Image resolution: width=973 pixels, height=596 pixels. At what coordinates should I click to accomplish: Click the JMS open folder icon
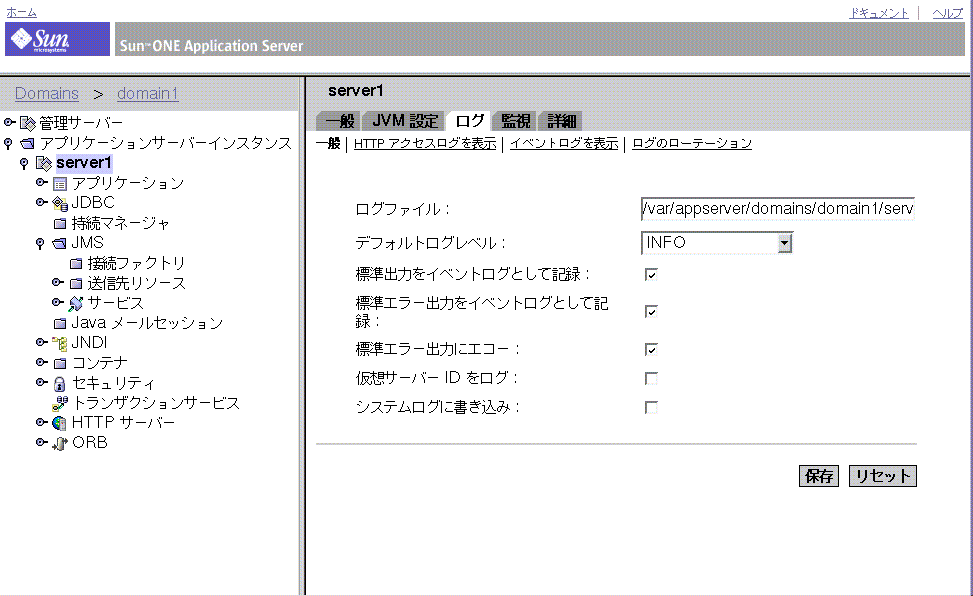point(60,243)
